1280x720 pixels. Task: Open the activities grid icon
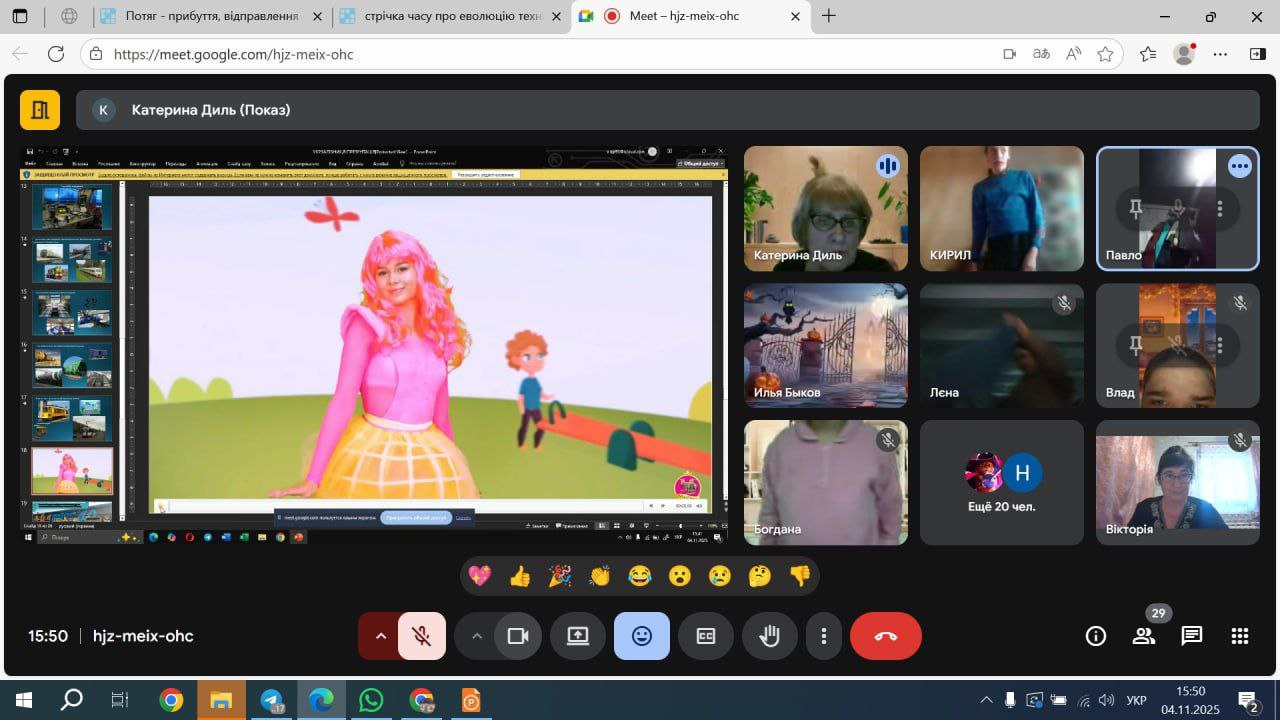(x=1240, y=636)
